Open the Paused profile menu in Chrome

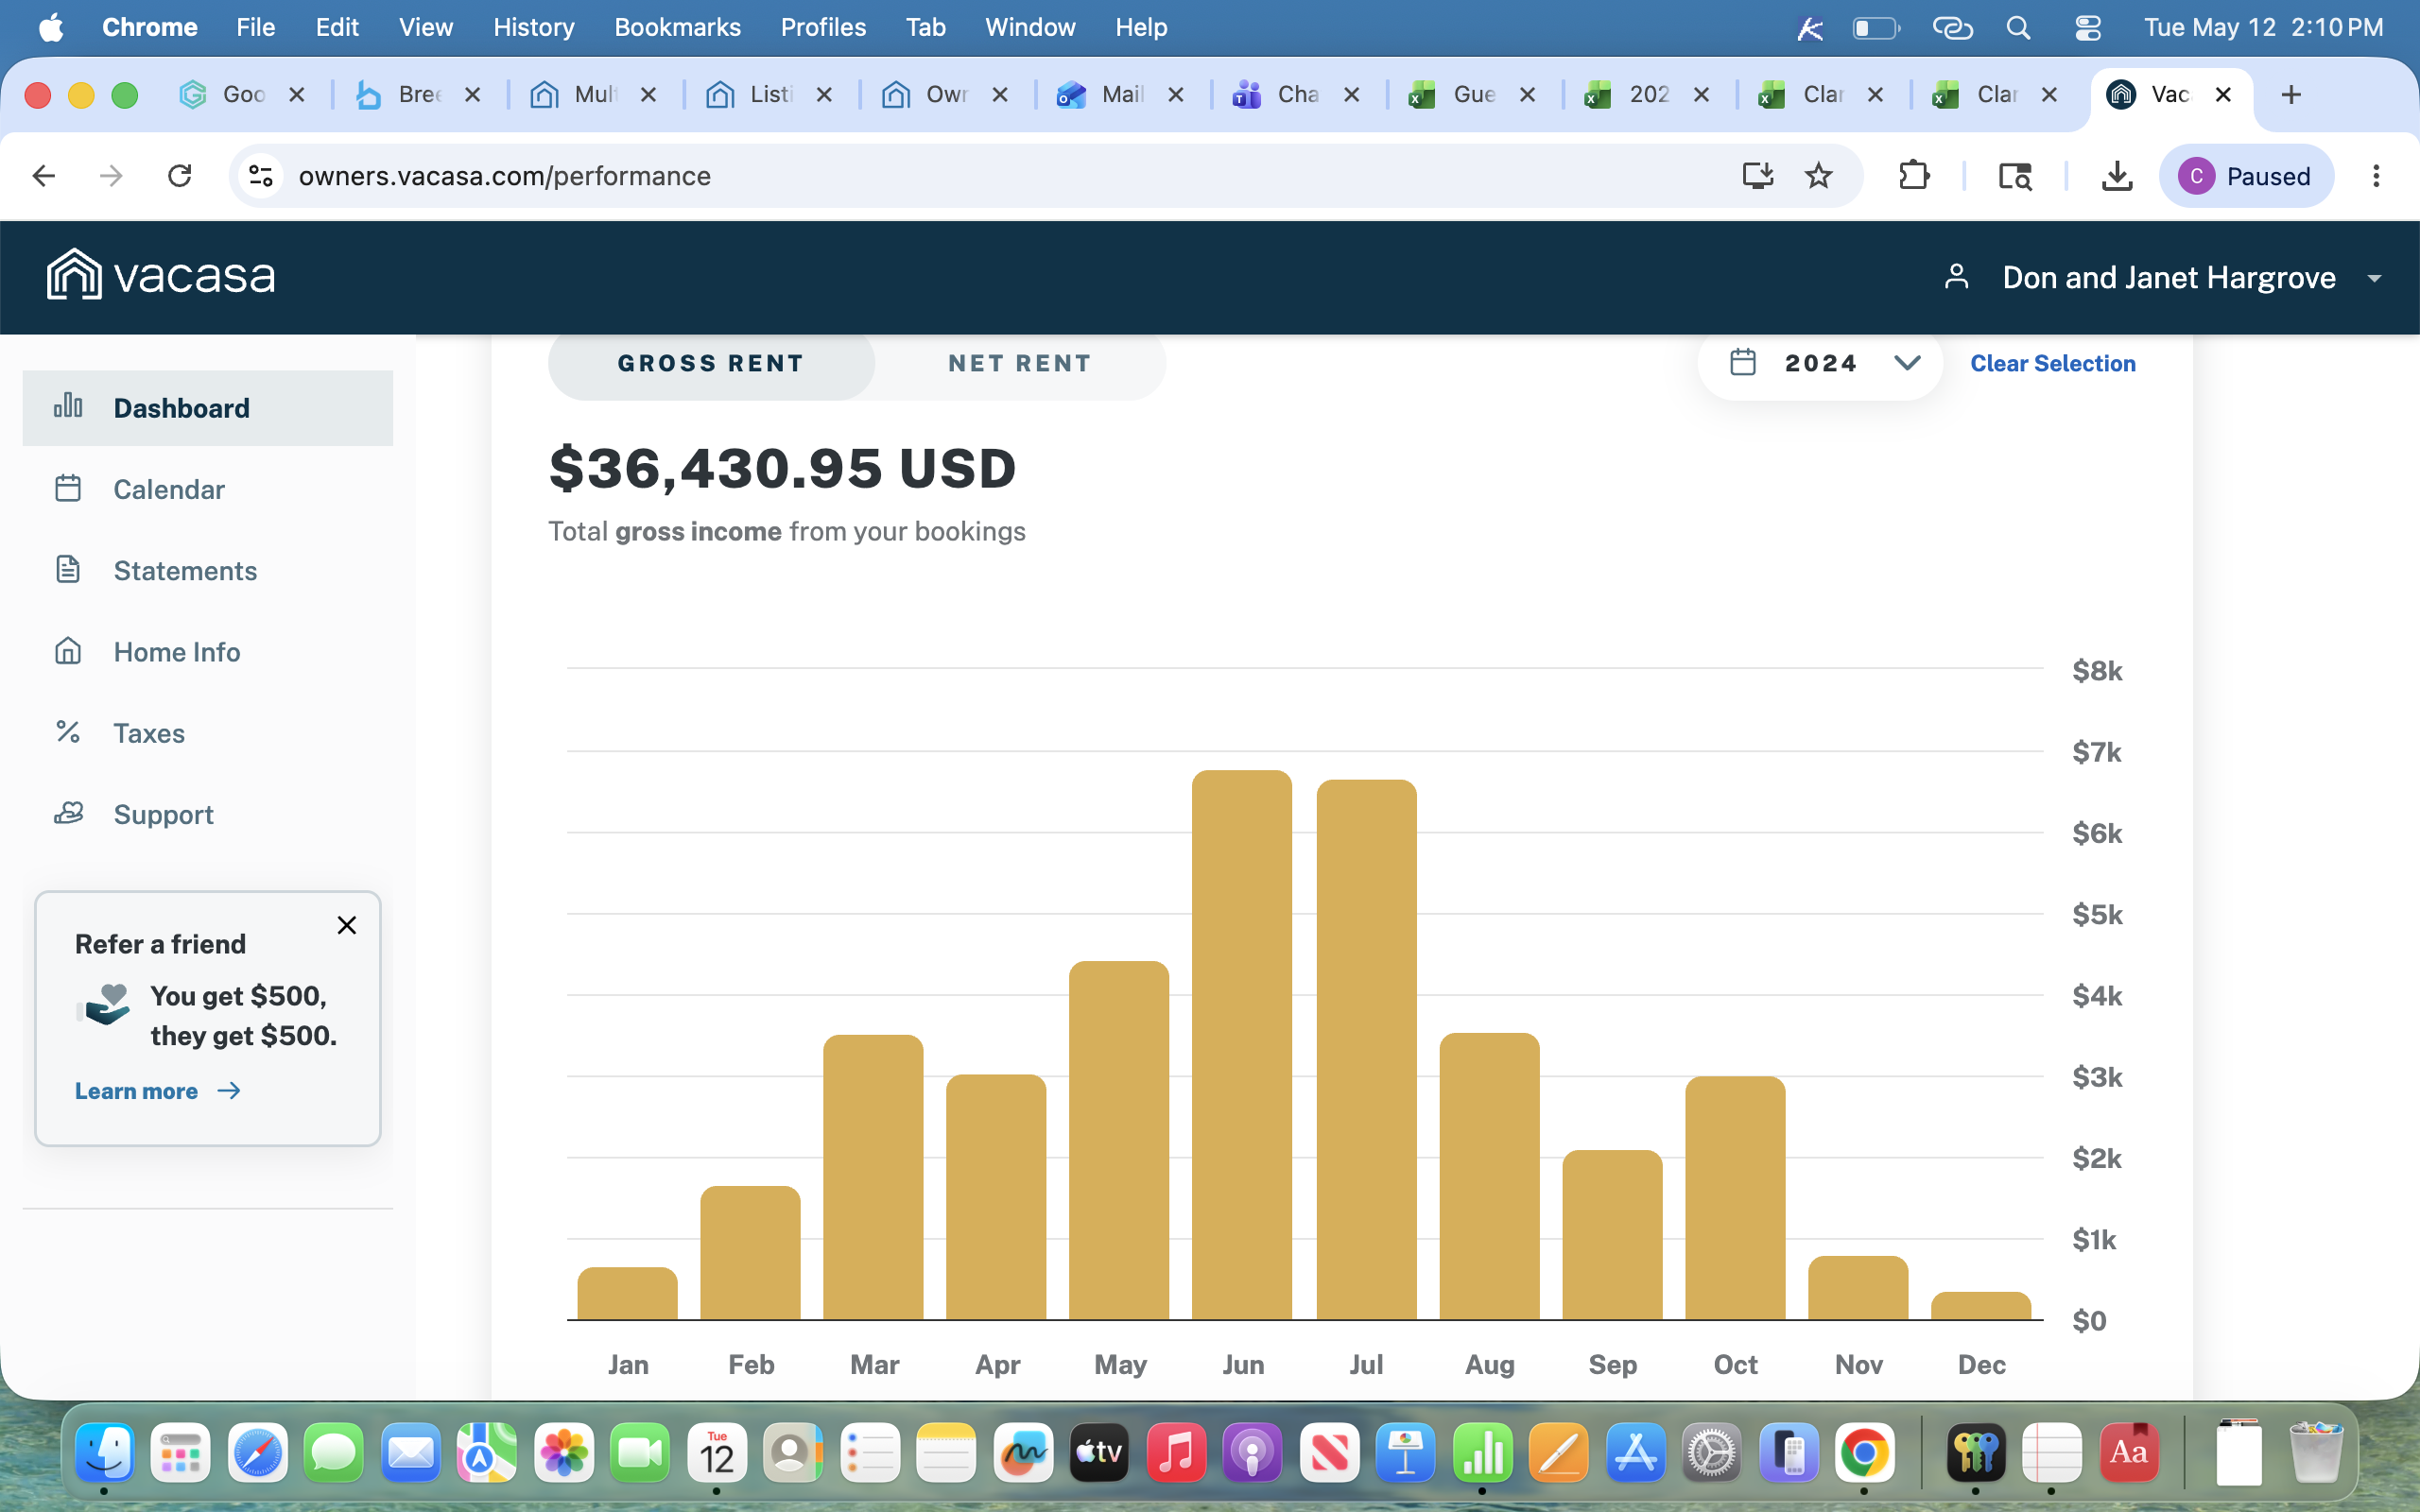pos(2246,176)
